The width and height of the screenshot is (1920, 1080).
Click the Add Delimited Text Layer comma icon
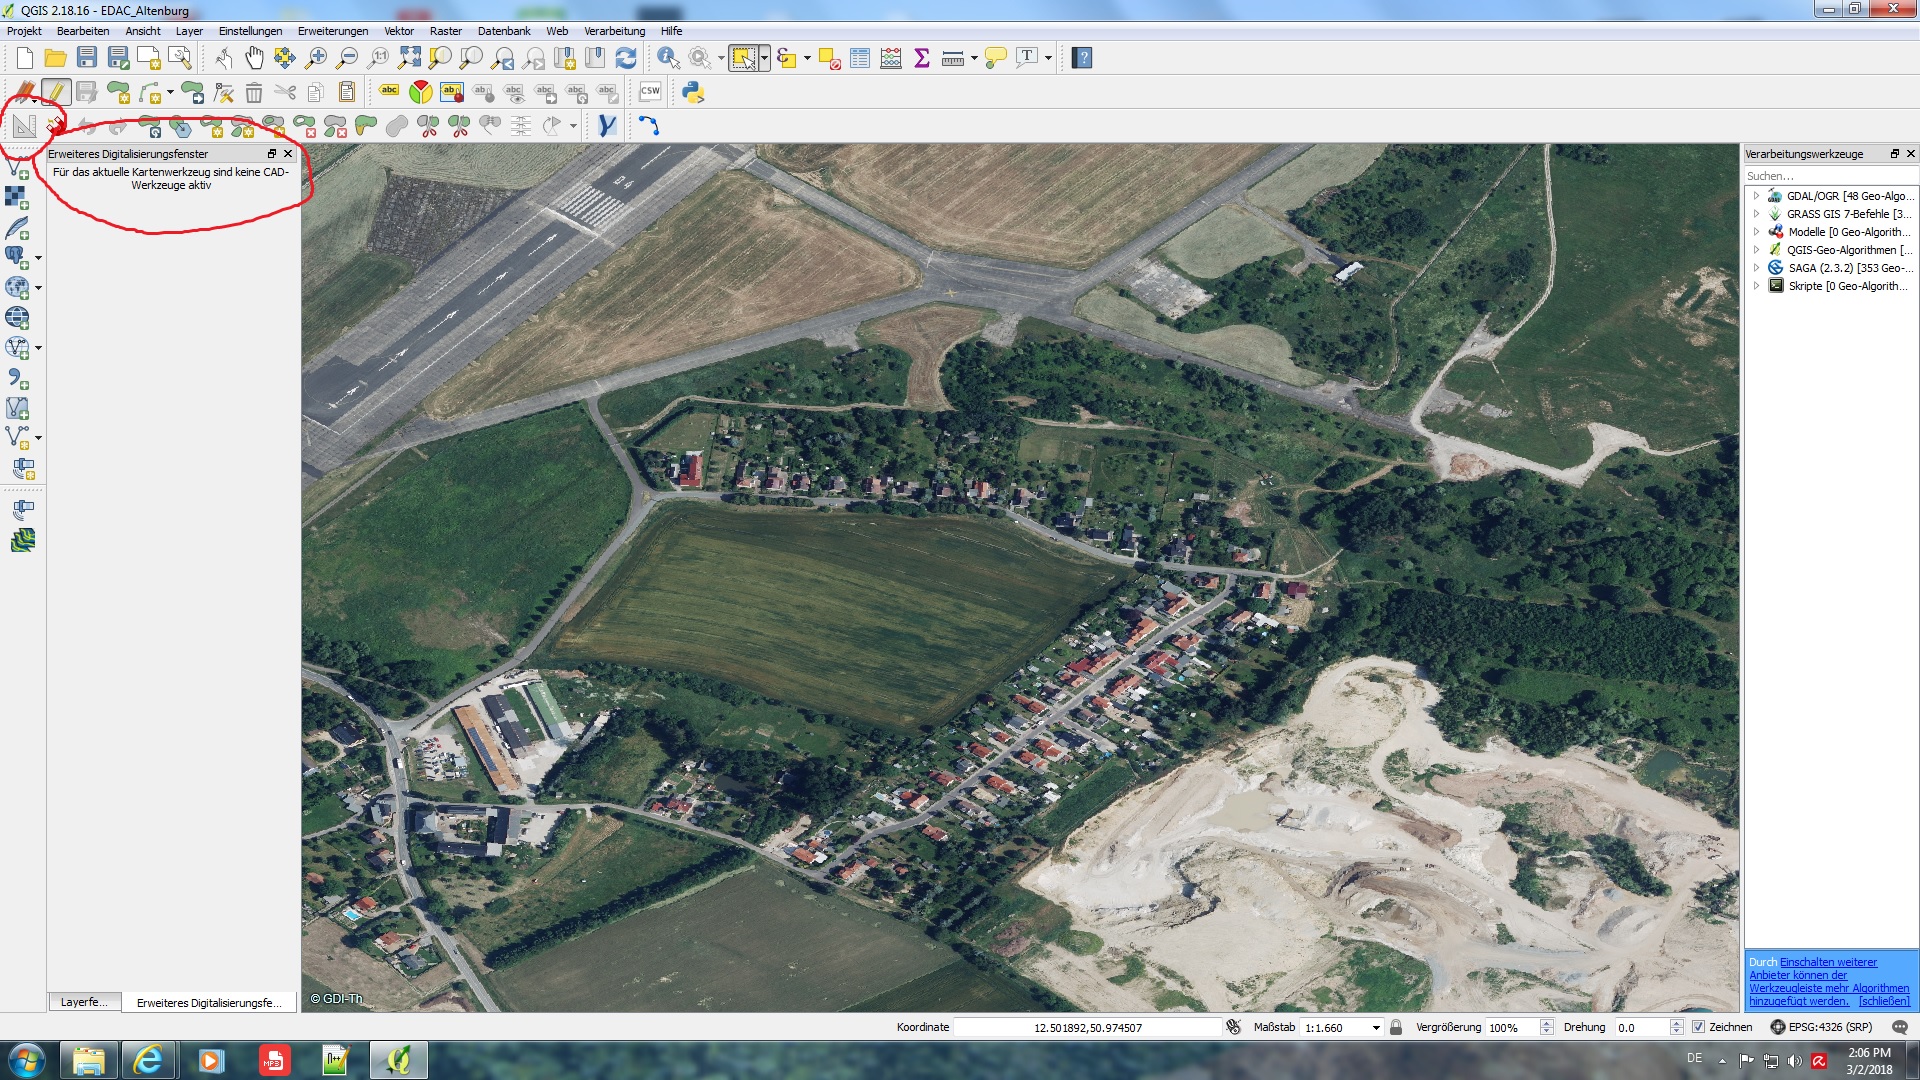17,378
